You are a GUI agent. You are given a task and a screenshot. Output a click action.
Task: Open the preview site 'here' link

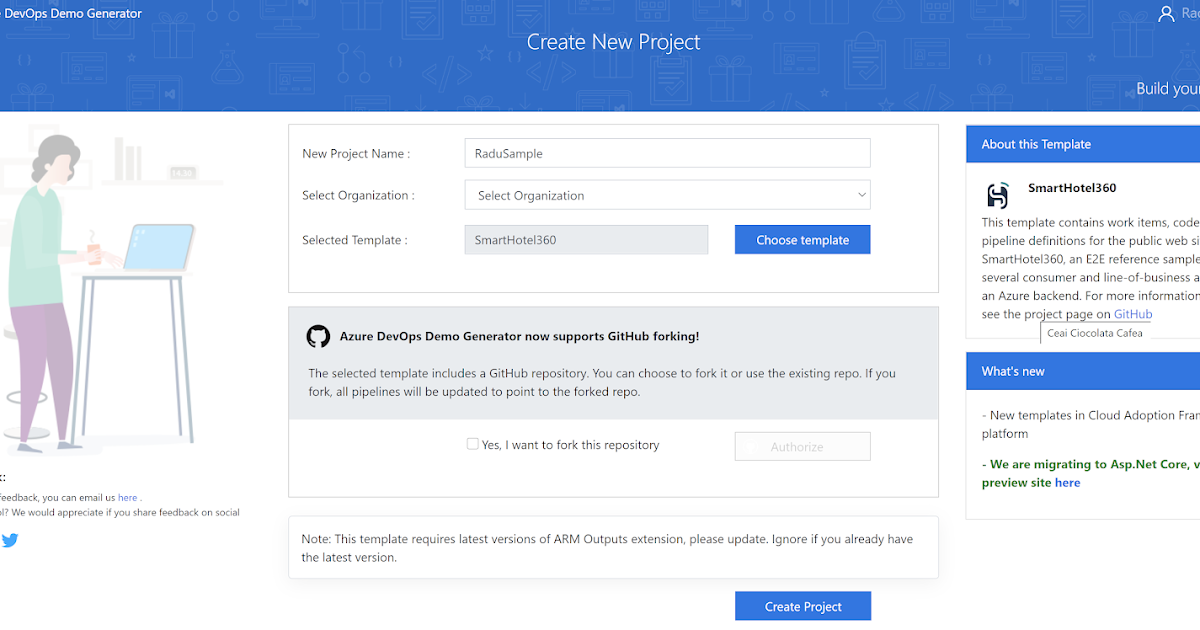pyautogui.click(x=1067, y=482)
